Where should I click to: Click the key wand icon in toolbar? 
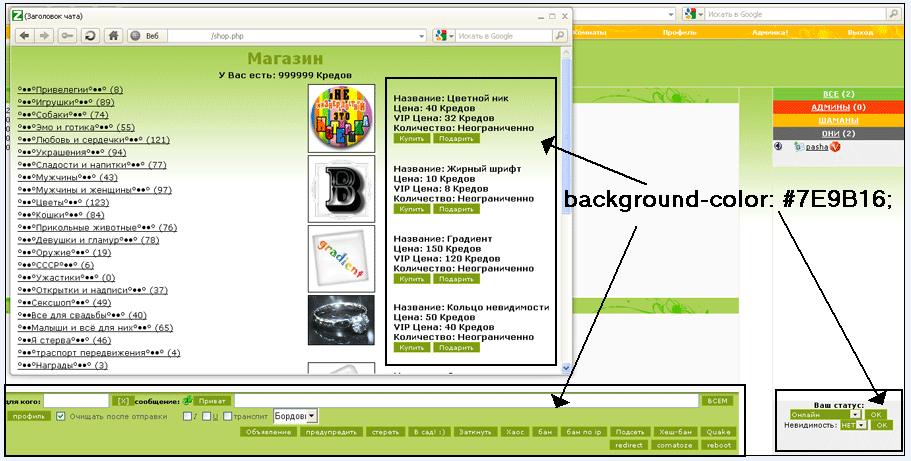pyautogui.click(x=67, y=36)
